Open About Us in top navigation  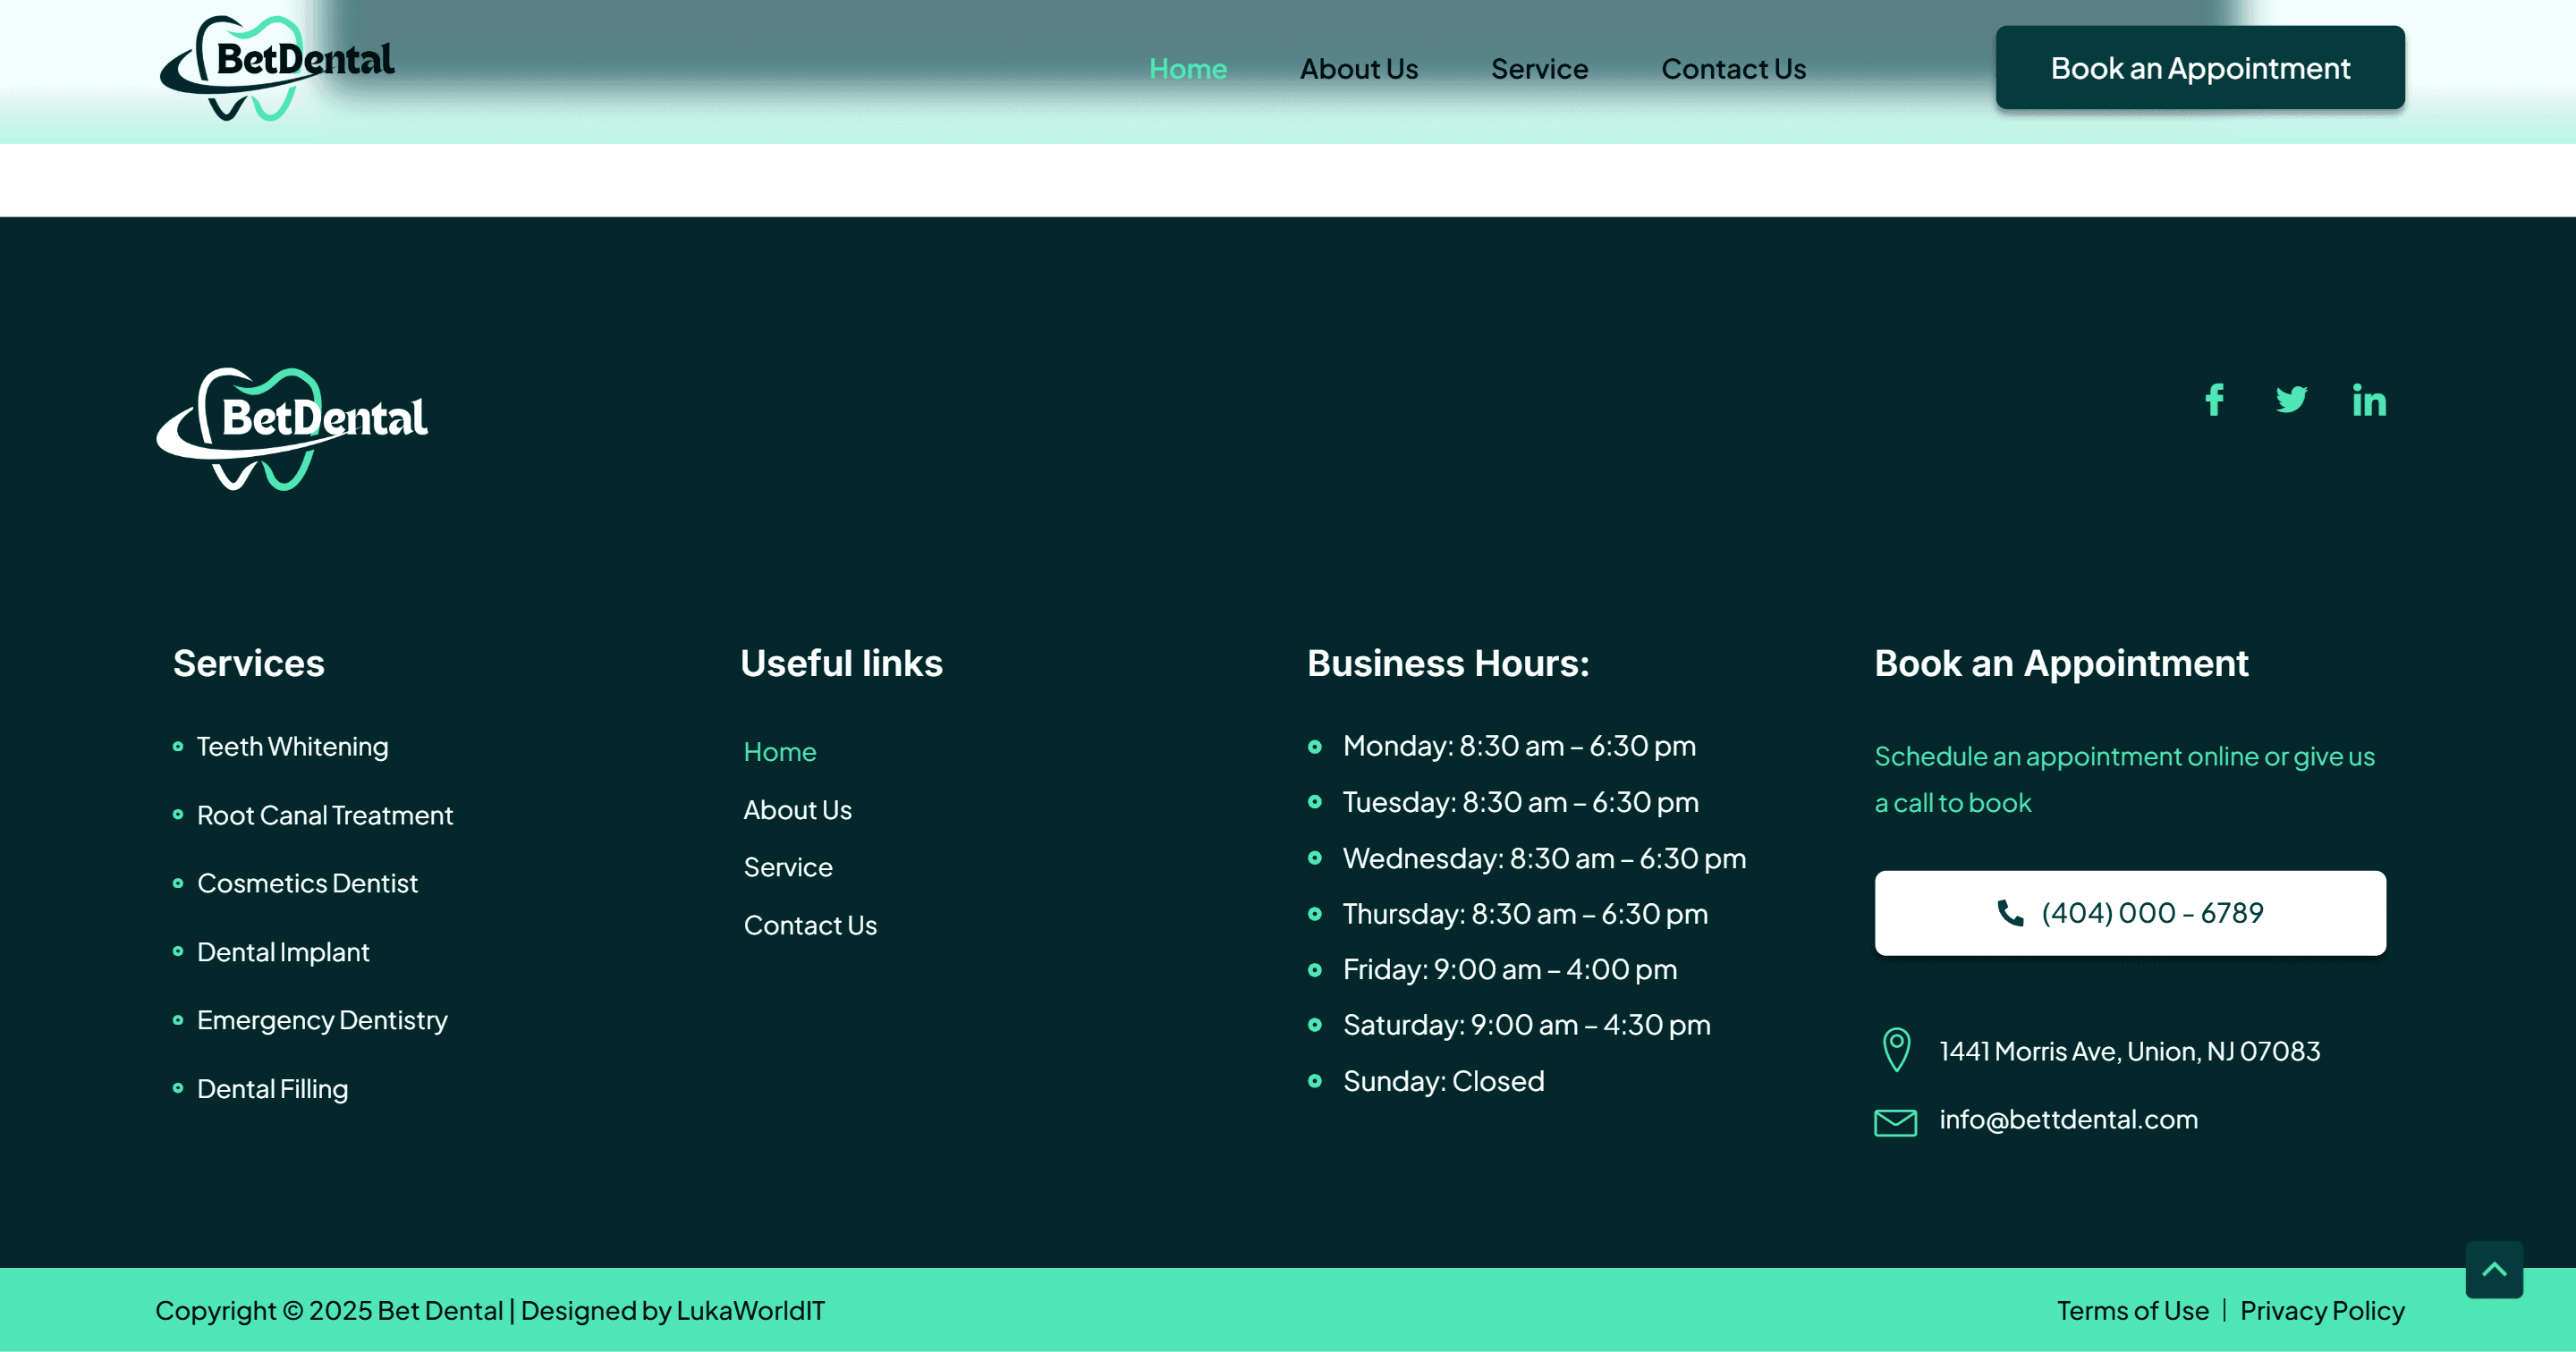[x=1358, y=69]
